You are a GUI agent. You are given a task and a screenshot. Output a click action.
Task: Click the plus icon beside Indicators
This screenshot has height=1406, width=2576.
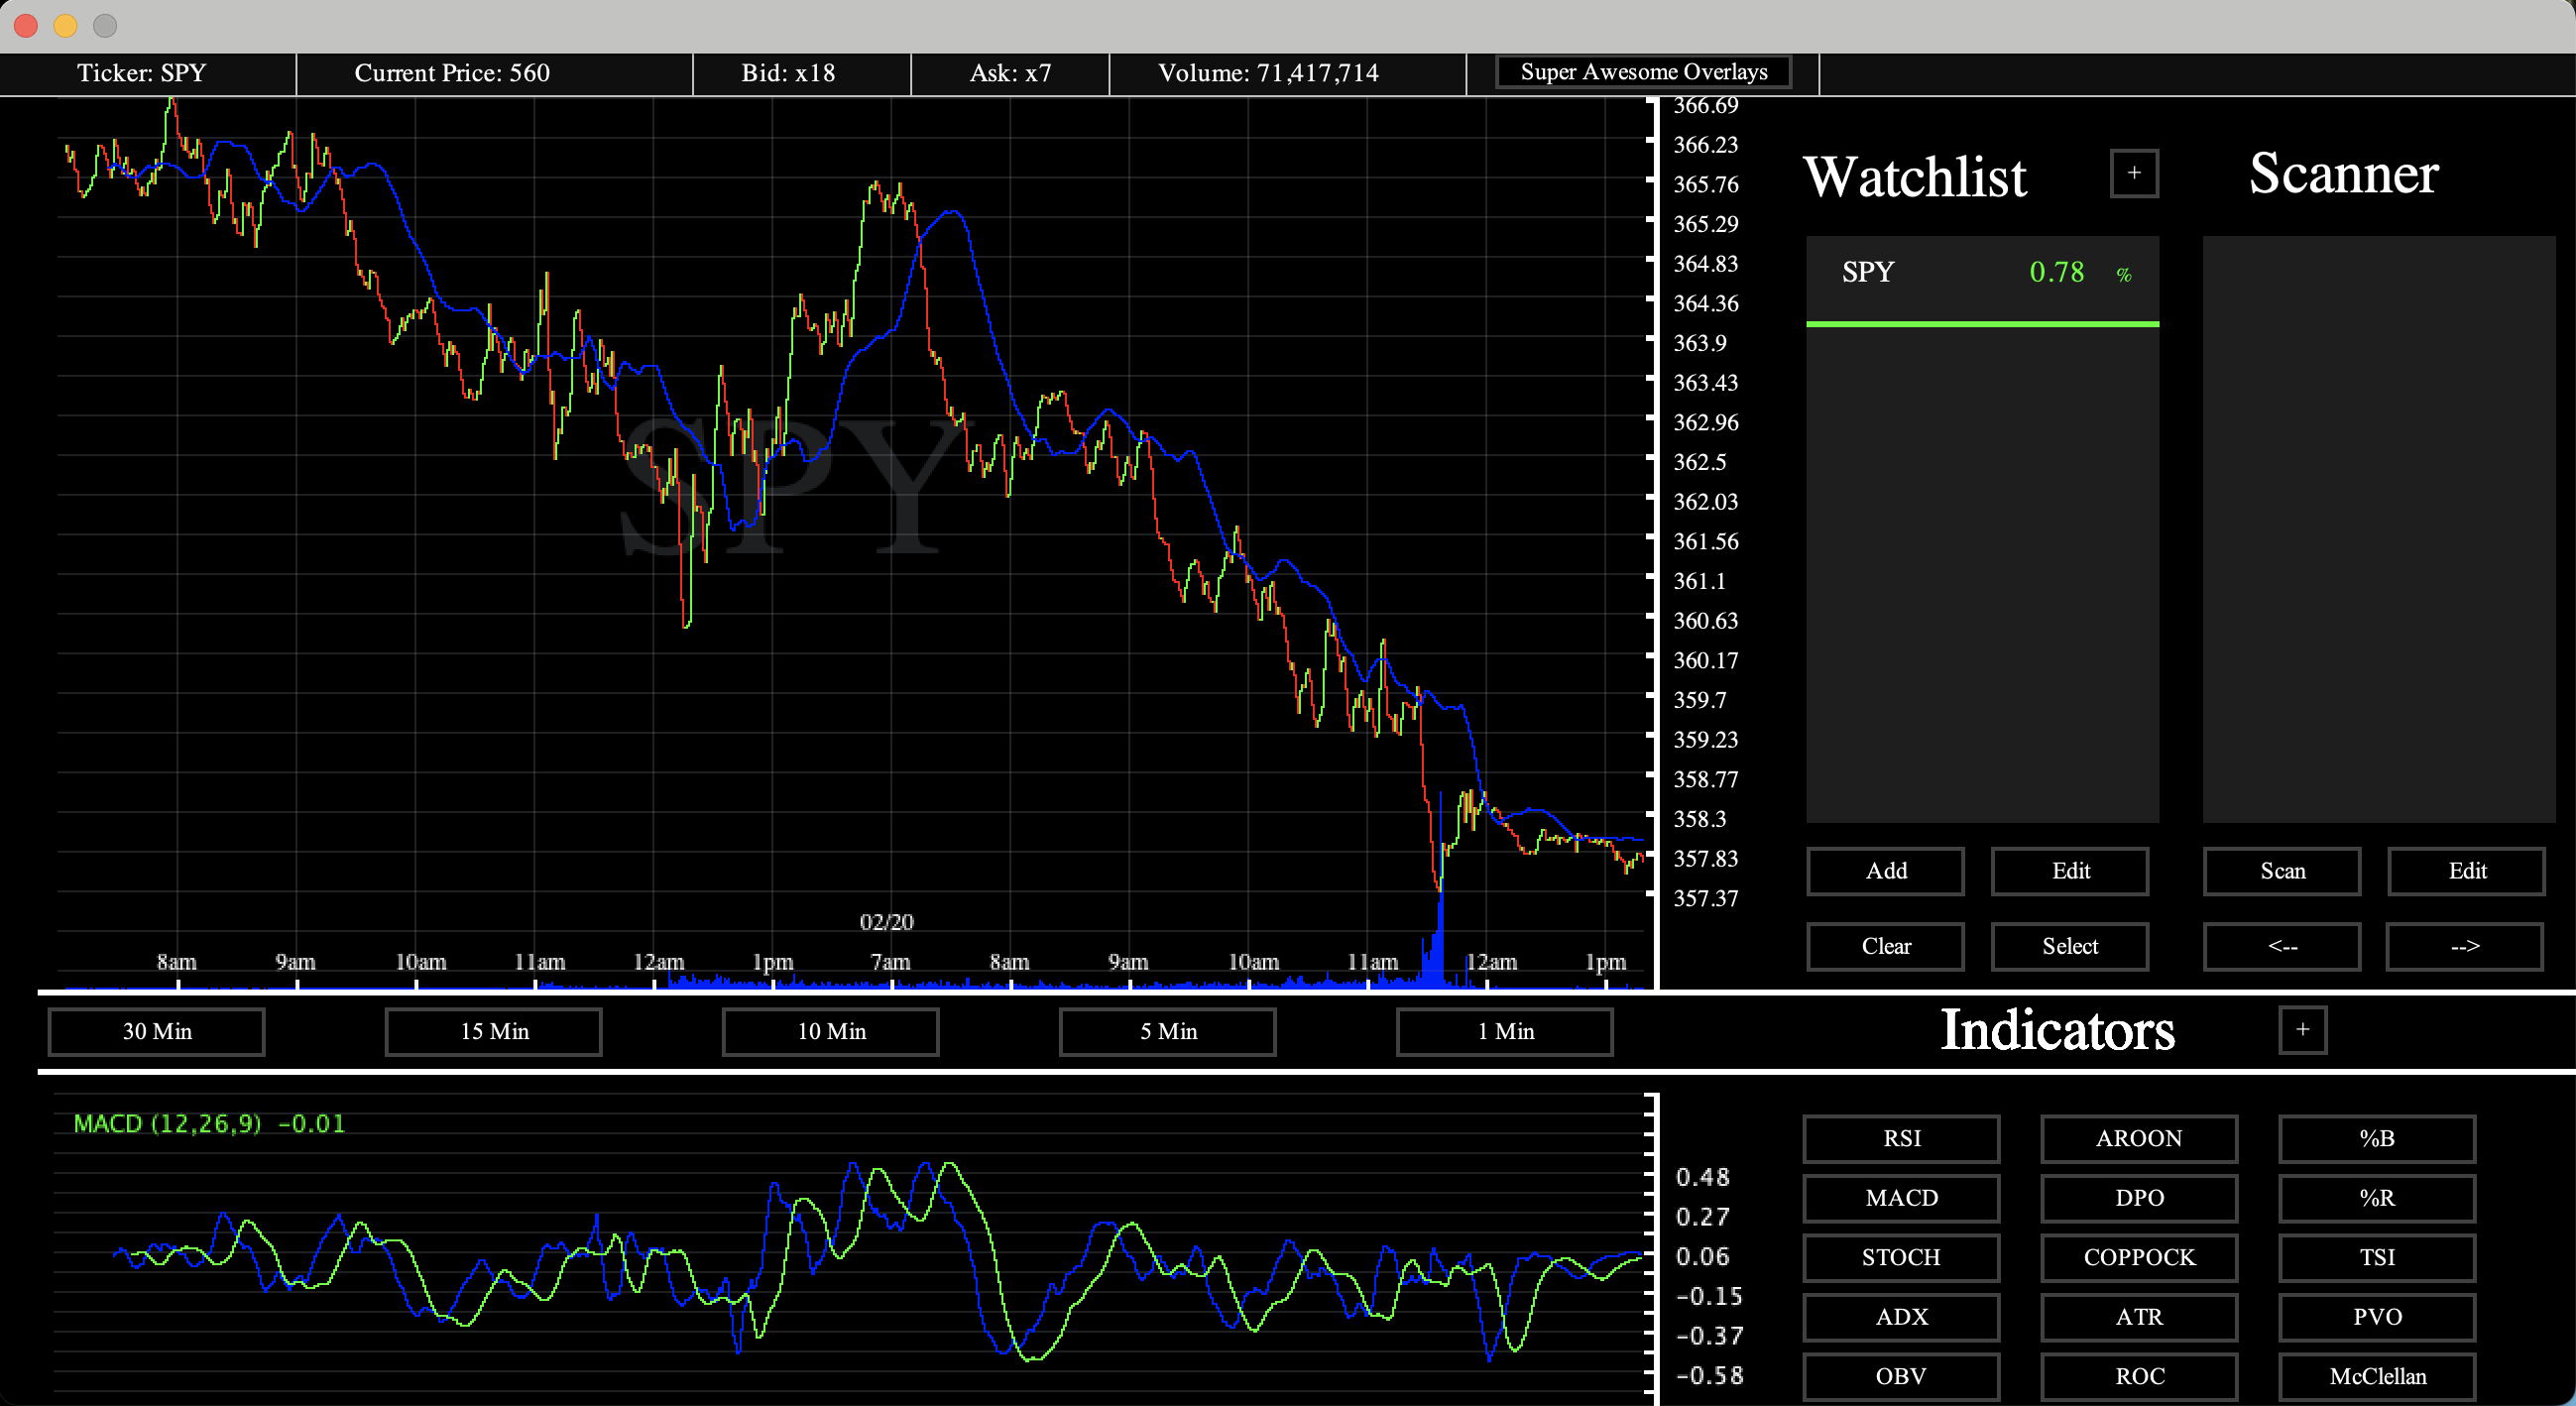[x=2301, y=1029]
